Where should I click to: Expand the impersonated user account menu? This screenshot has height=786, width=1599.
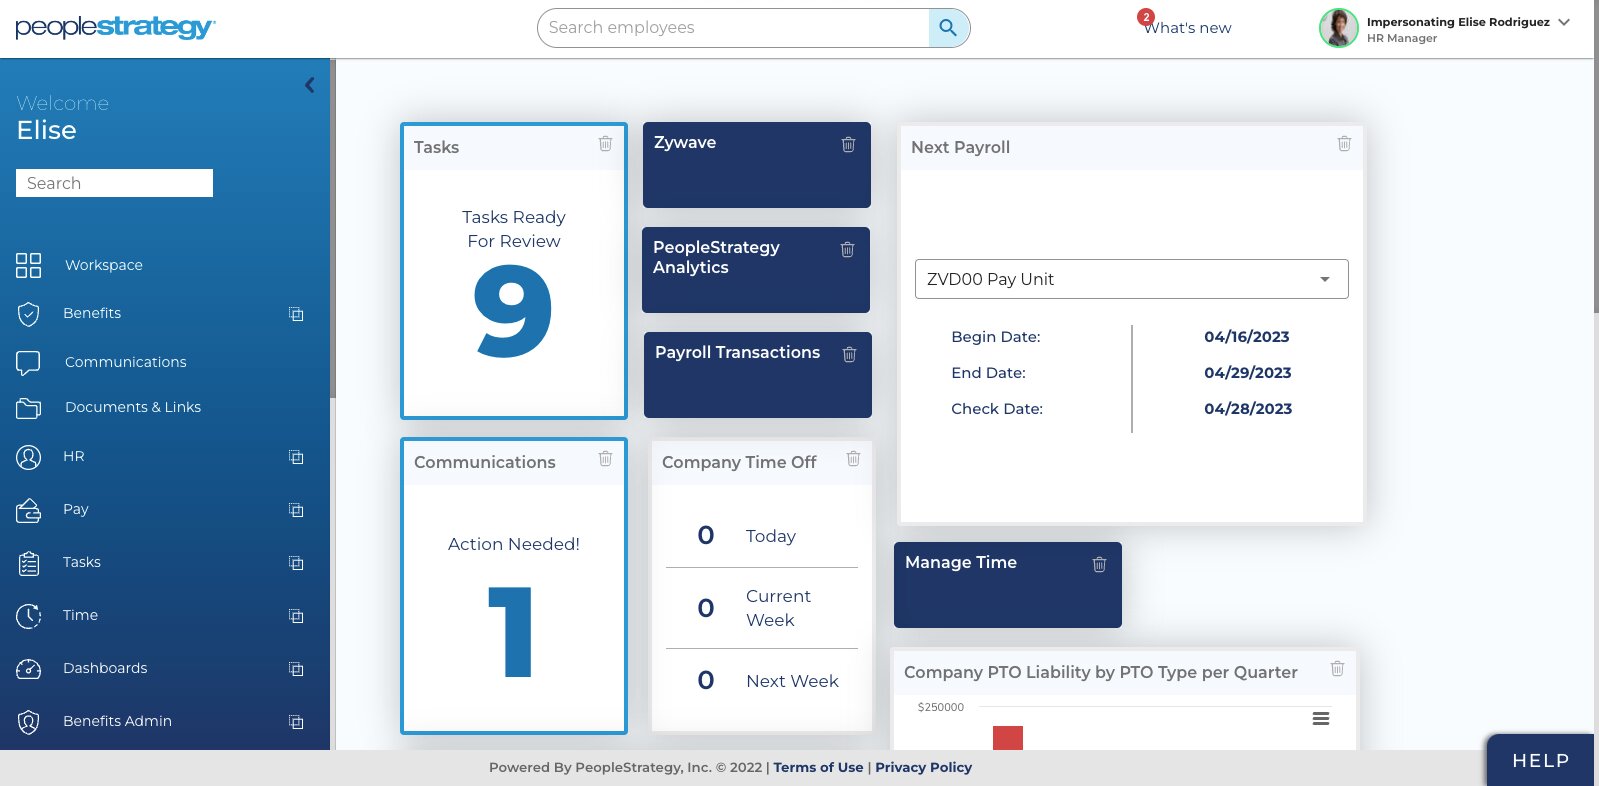(1564, 22)
